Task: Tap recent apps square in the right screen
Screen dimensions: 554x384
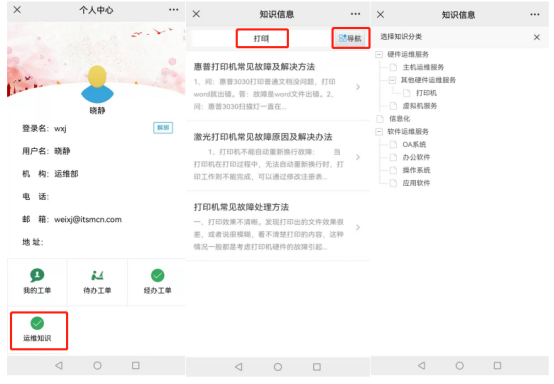Action: click(x=497, y=365)
